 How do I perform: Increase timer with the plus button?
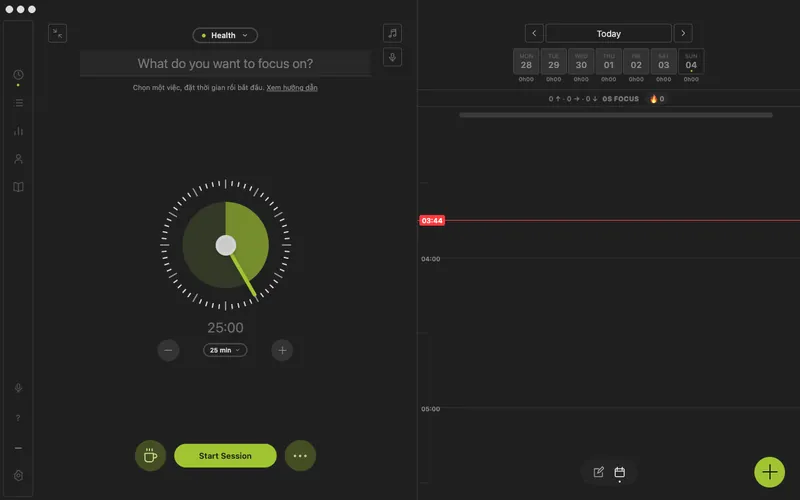(x=282, y=350)
